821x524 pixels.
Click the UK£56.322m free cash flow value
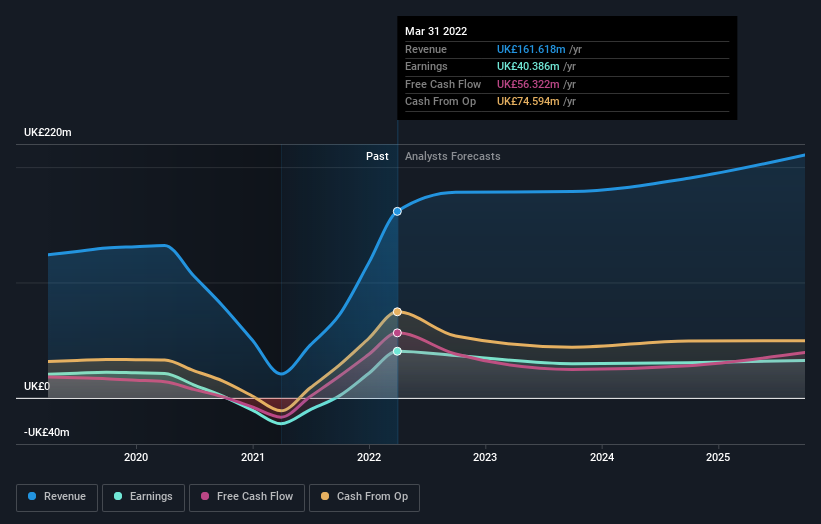528,84
